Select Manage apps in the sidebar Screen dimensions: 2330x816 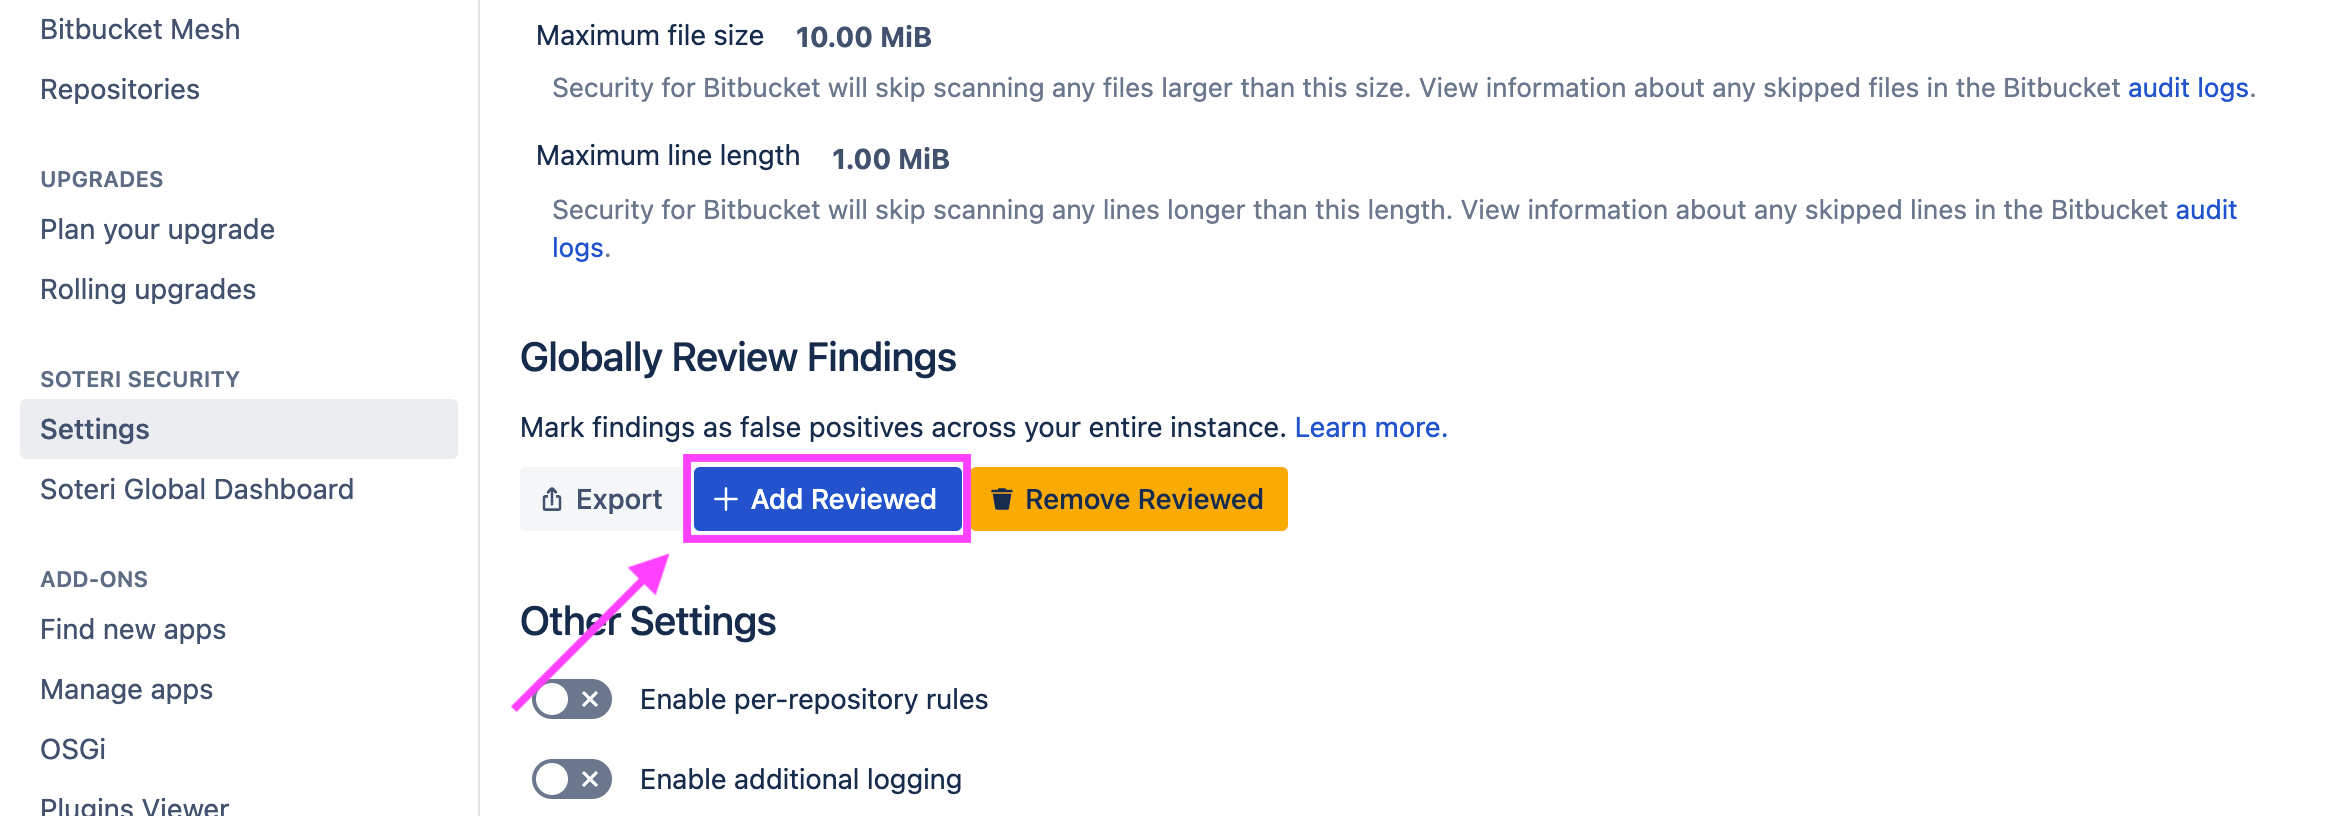[125, 689]
